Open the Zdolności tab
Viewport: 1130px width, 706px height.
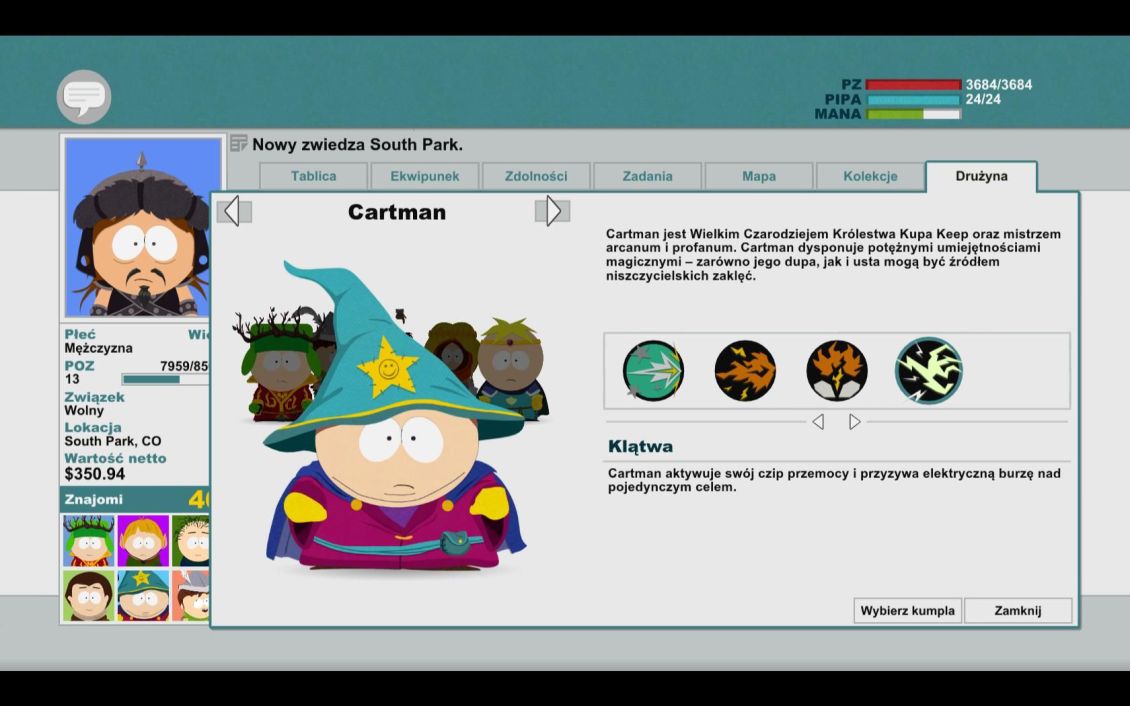(x=535, y=176)
